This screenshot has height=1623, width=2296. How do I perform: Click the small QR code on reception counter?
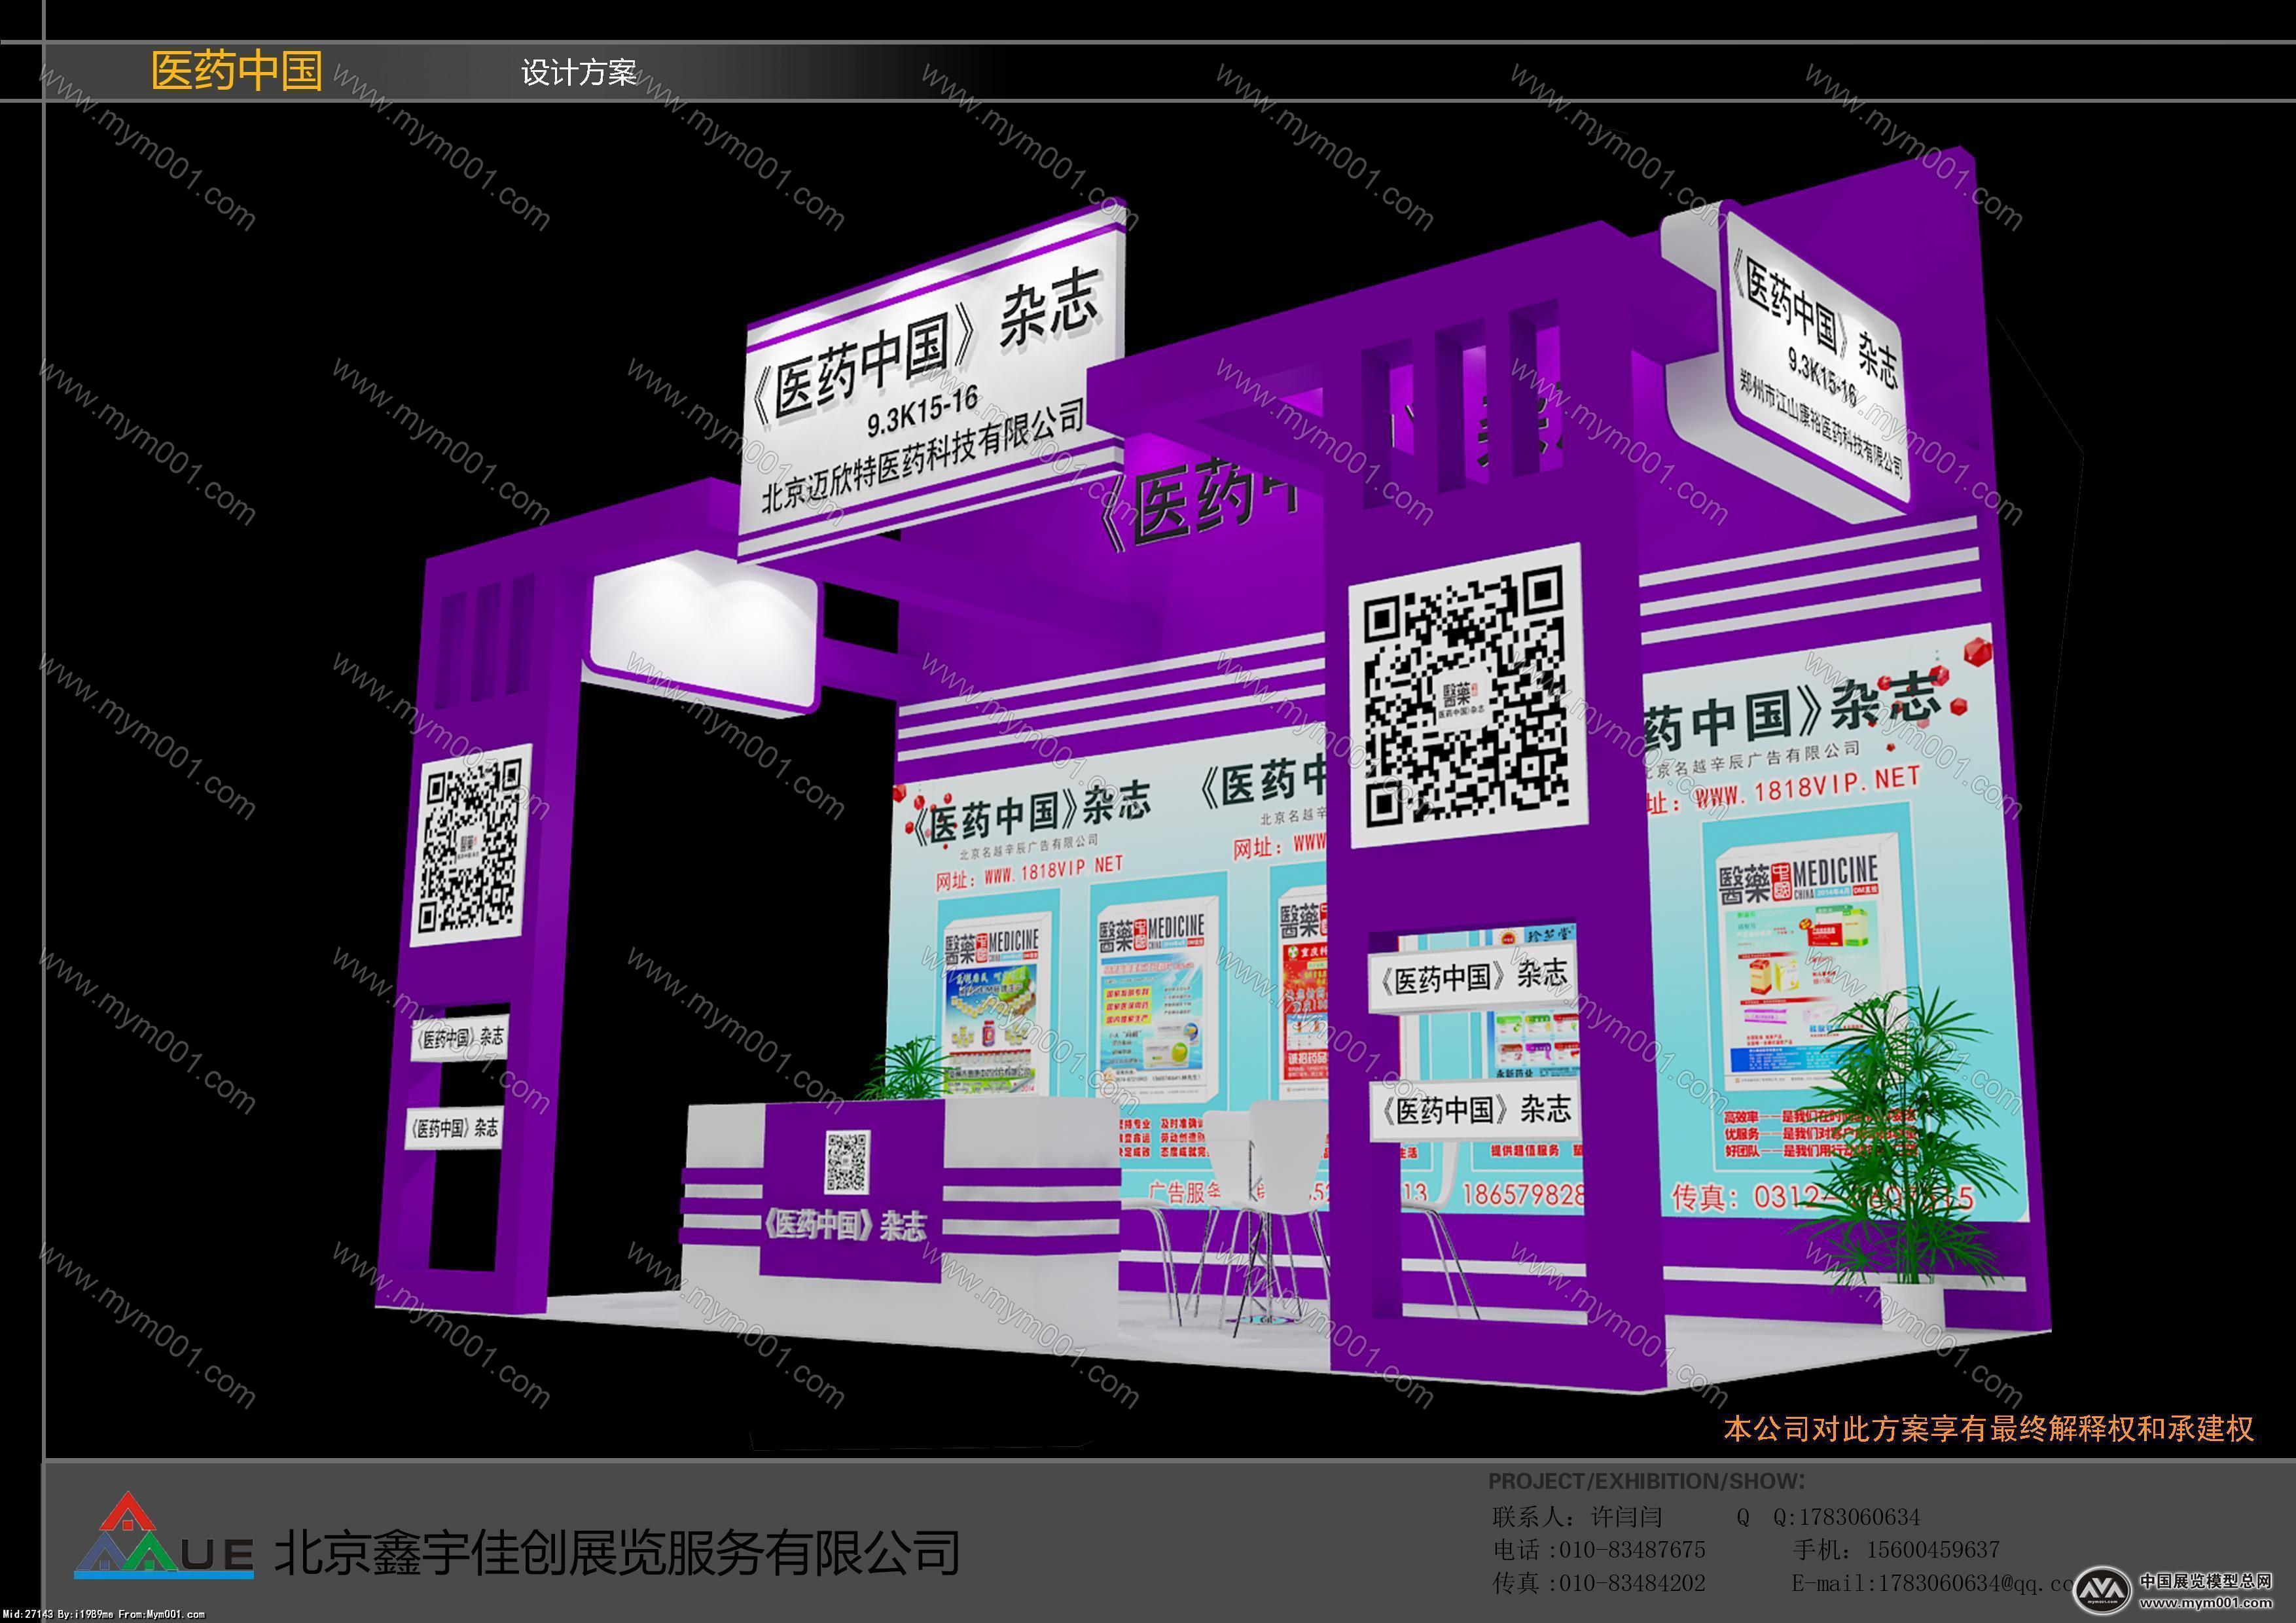[x=846, y=1161]
